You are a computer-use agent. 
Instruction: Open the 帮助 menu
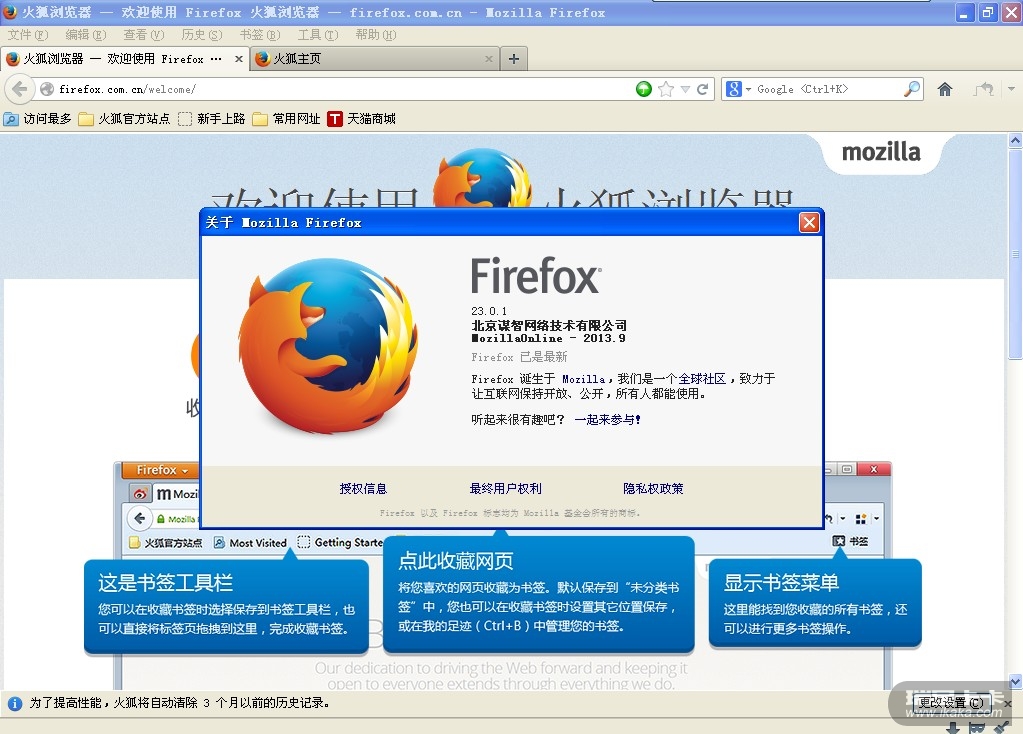pos(376,35)
